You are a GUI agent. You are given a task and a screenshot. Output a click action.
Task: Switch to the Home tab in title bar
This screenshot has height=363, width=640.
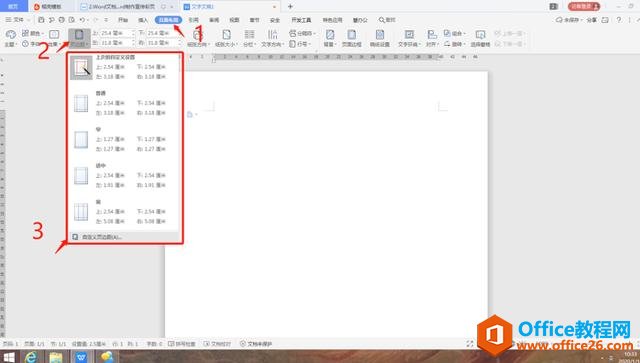pyautogui.click(x=13, y=6)
